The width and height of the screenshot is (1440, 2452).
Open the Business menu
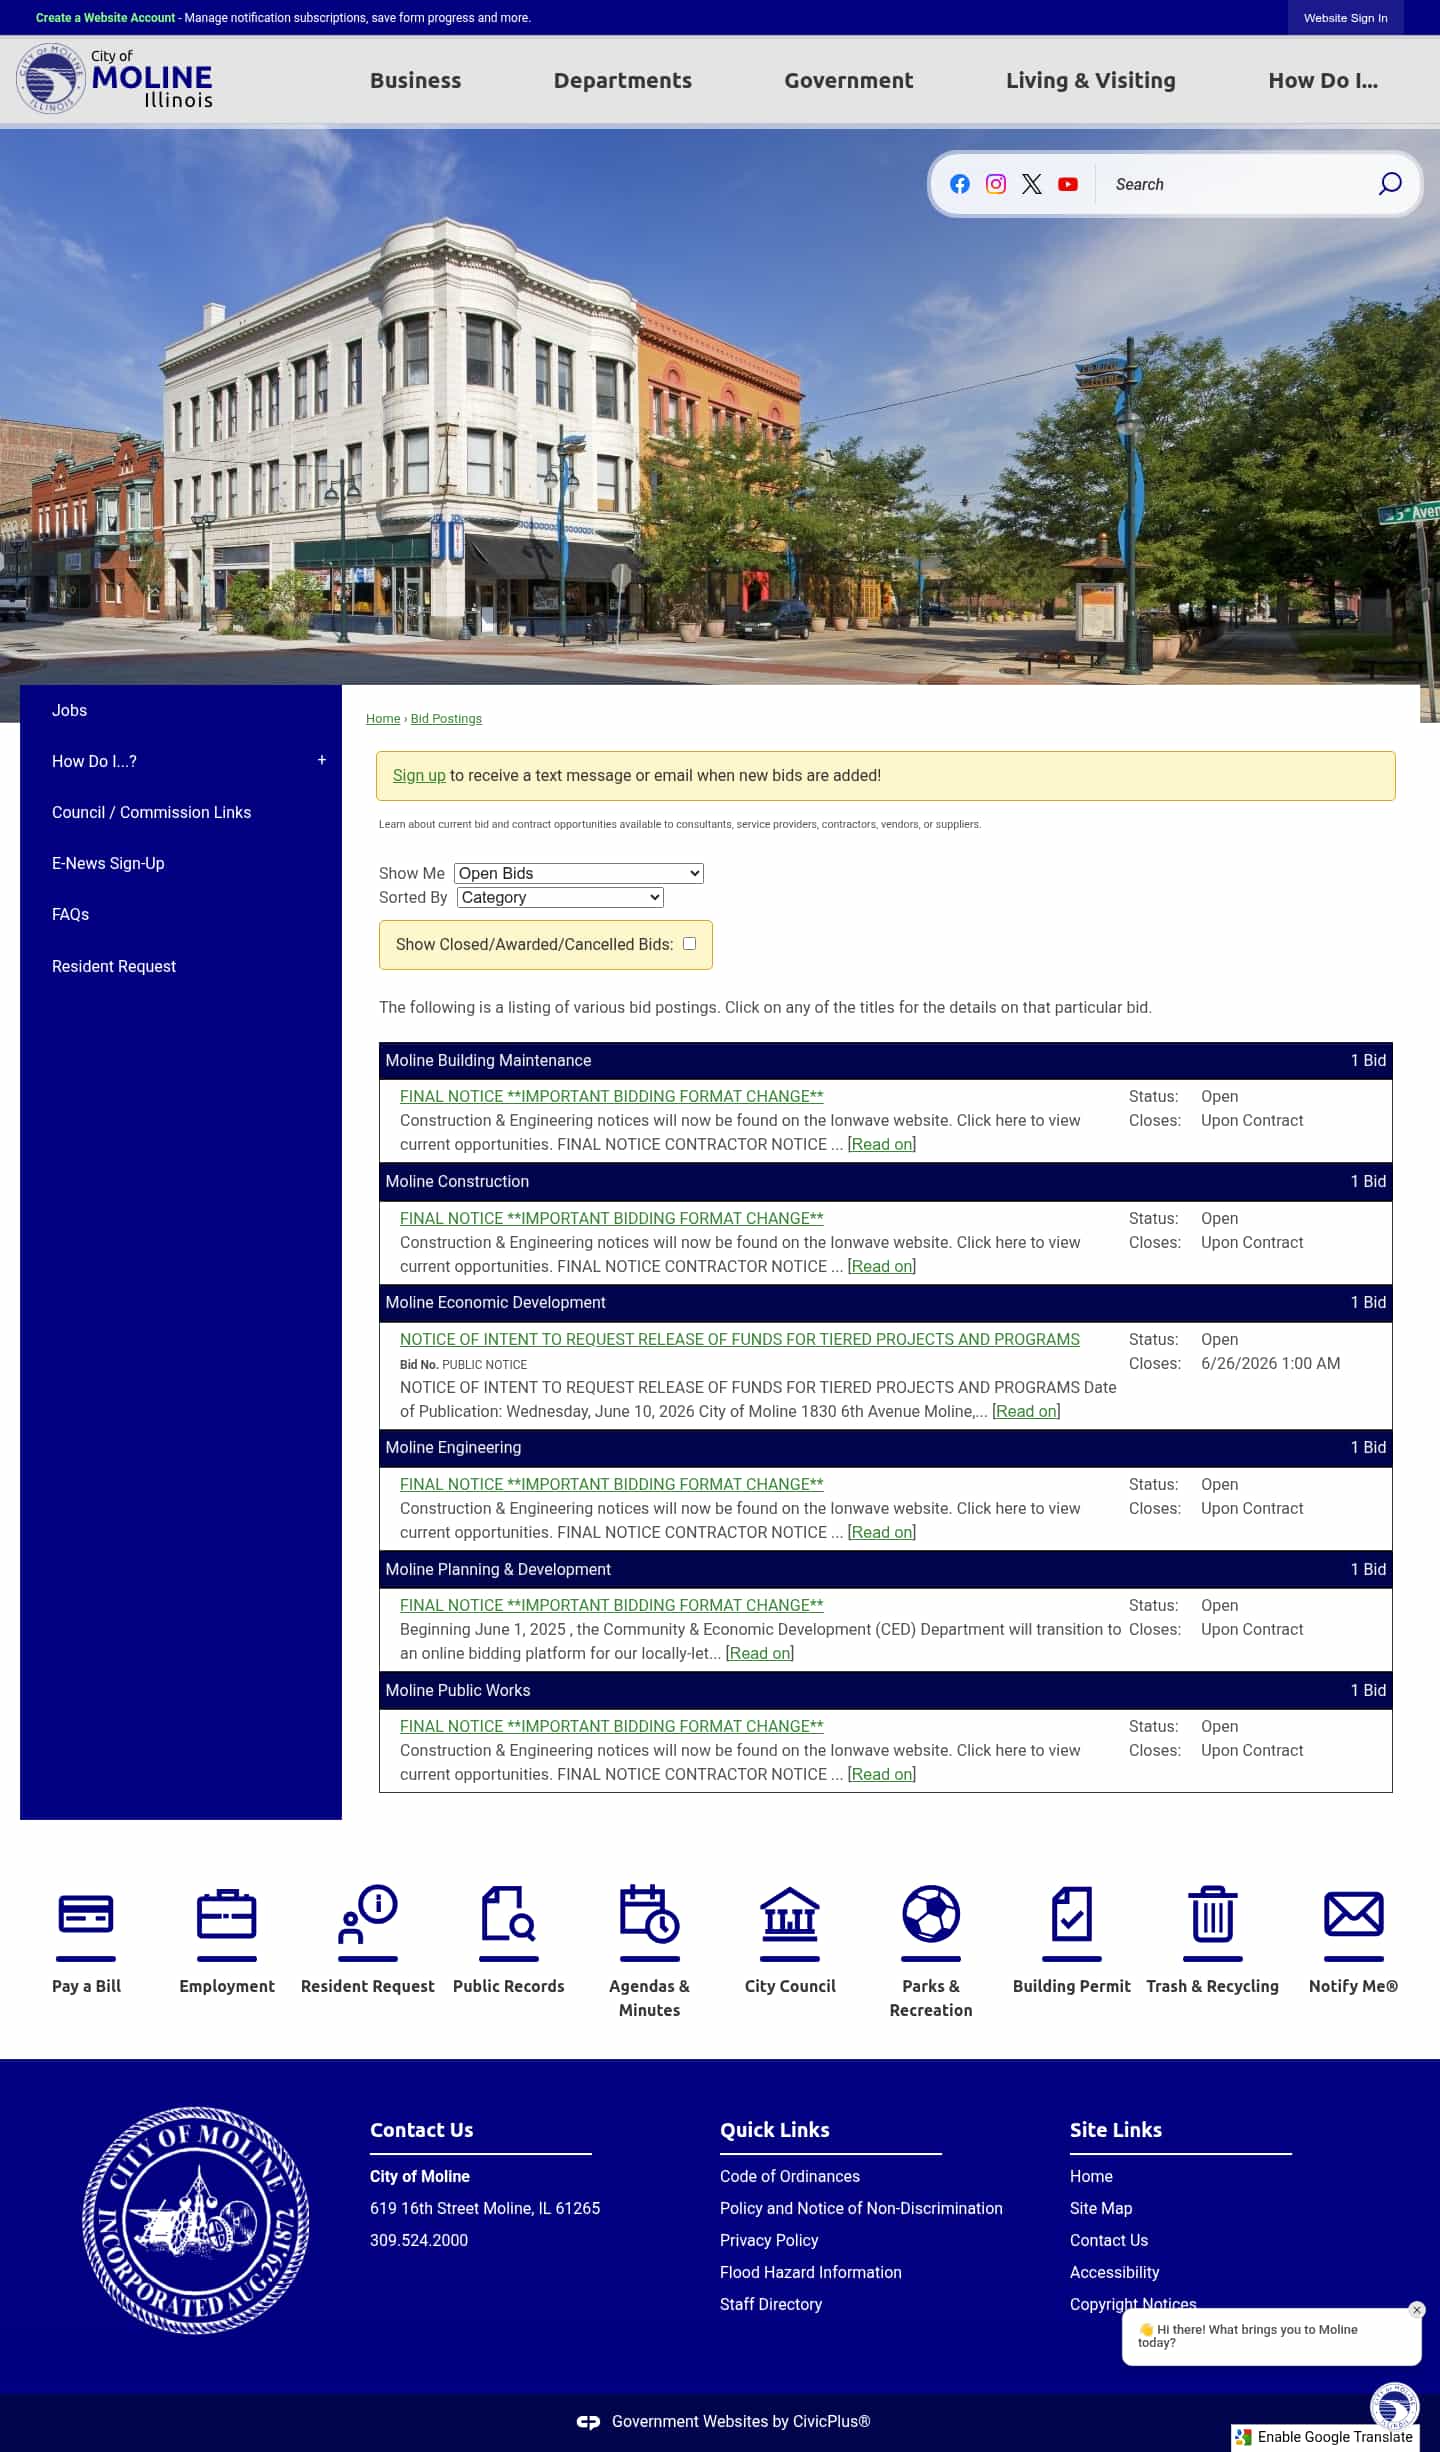[x=415, y=80]
